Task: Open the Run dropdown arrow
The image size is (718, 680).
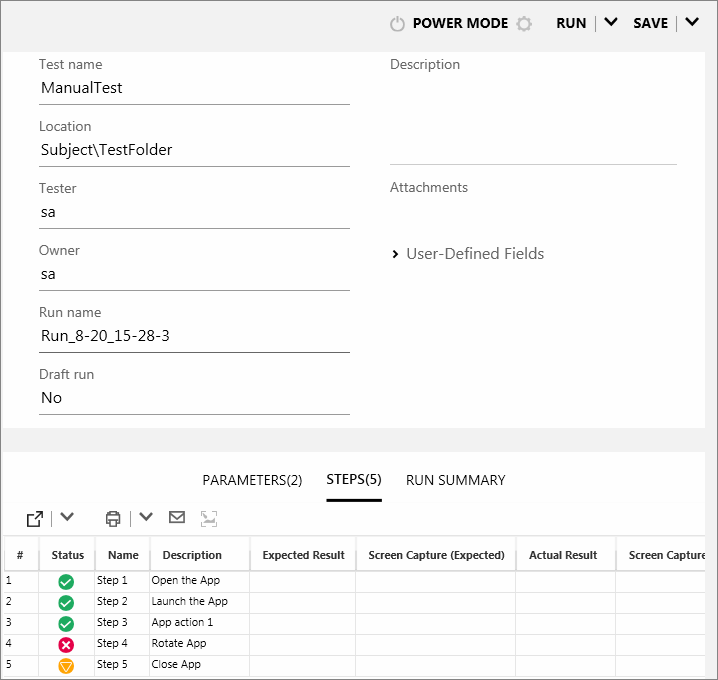Action: click(611, 23)
